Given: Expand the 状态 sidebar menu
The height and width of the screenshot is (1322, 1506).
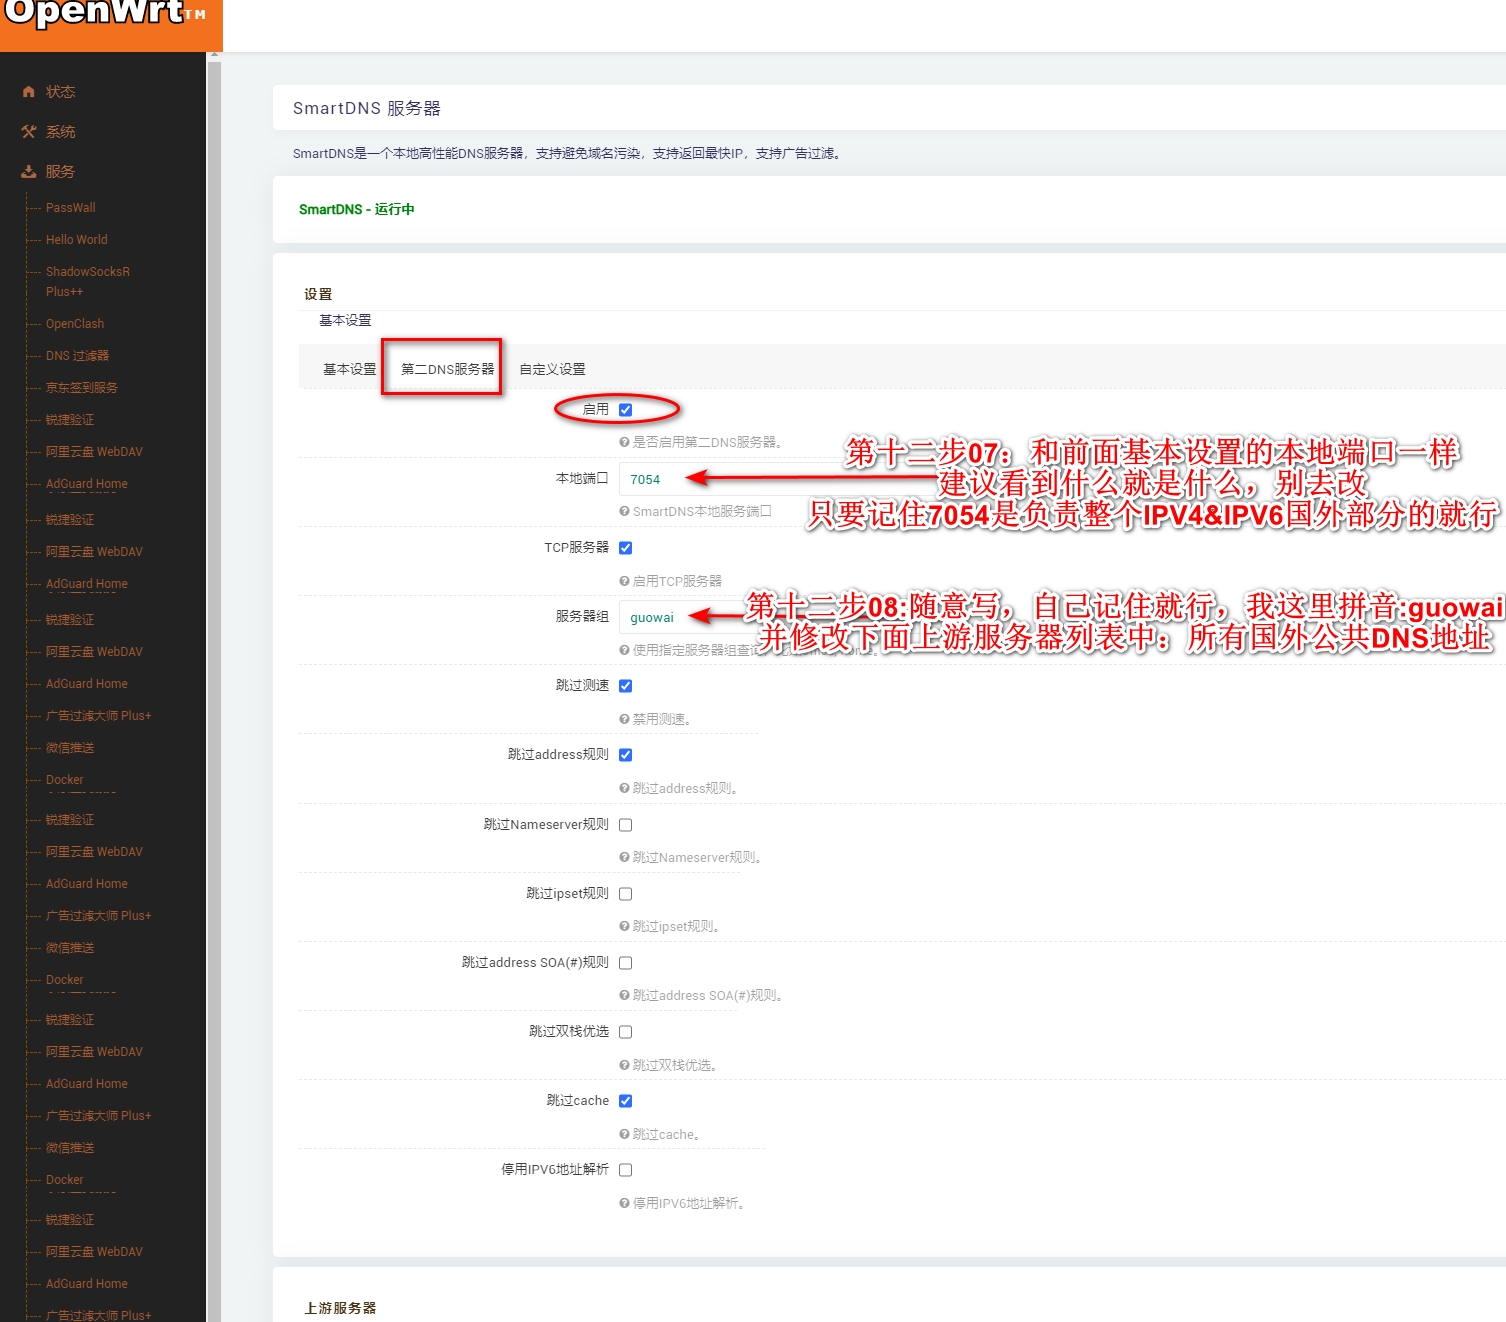Looking at the screenshot, I should 60,92.
